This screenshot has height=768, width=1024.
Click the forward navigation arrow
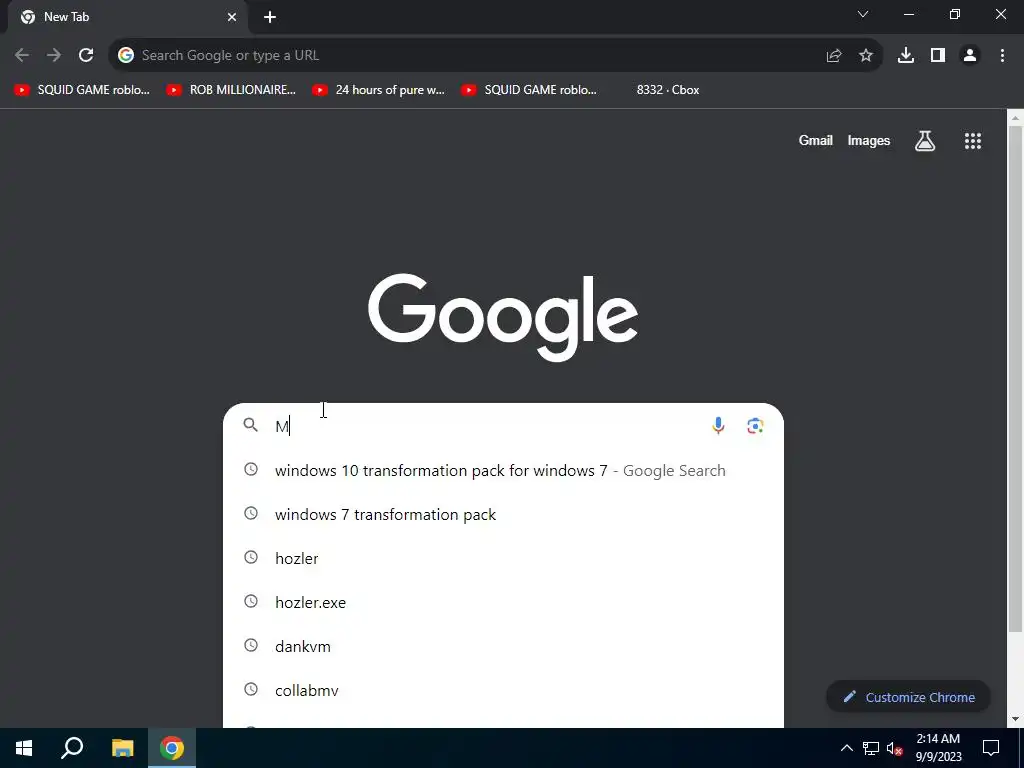[x=54, y=56]
